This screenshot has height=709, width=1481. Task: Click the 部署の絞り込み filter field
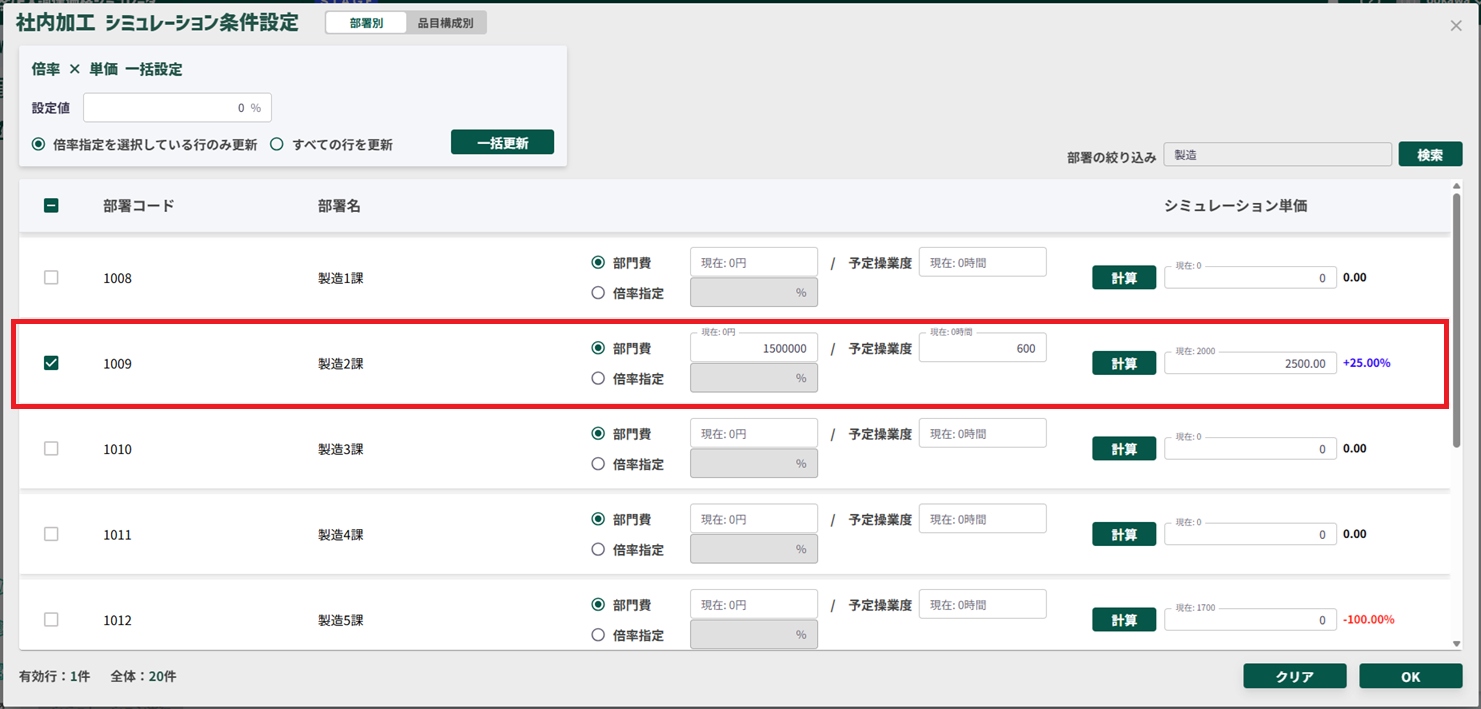click(1277, 155)
